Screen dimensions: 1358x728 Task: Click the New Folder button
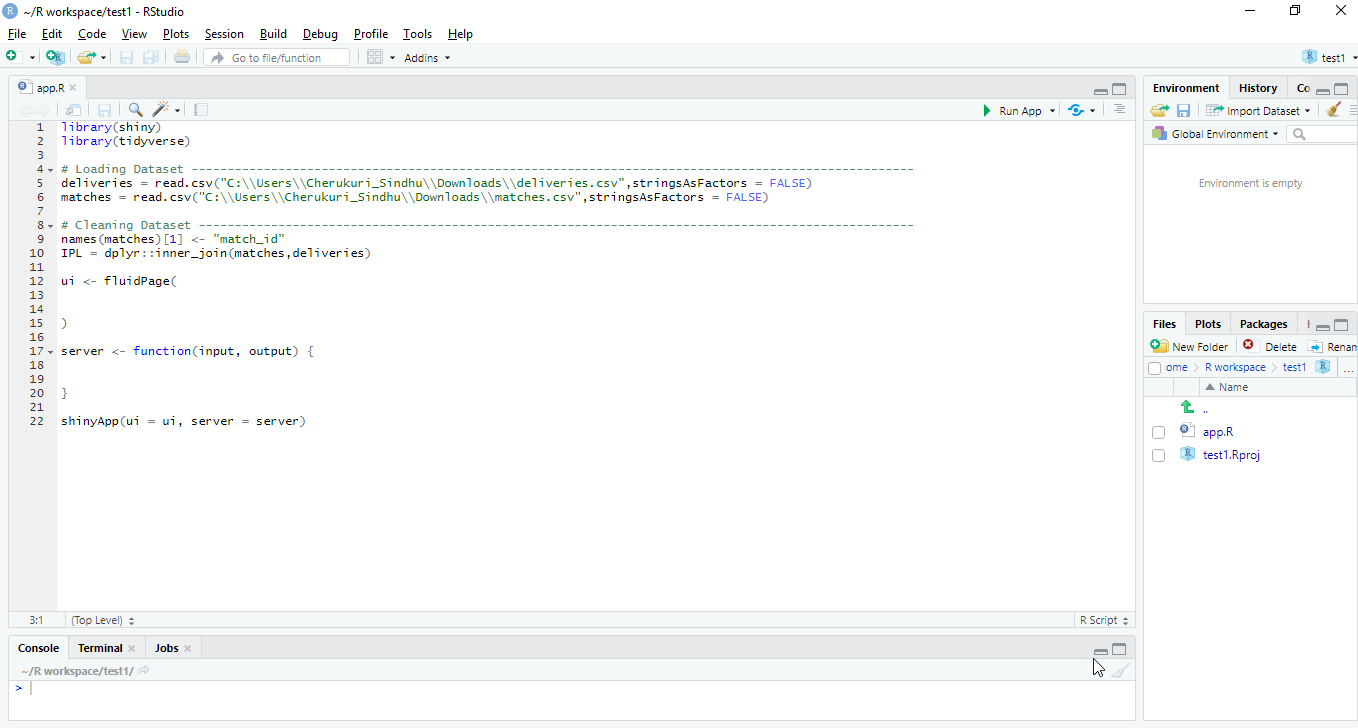[1189, 346]
